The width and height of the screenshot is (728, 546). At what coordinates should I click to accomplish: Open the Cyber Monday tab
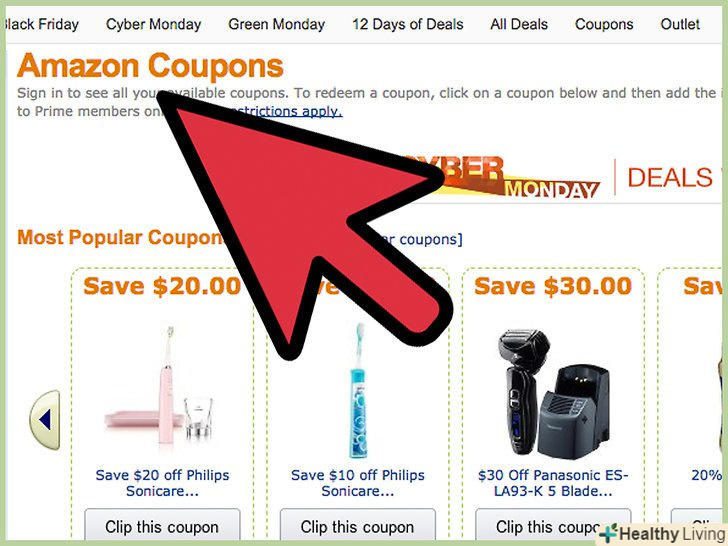(153, 24)
